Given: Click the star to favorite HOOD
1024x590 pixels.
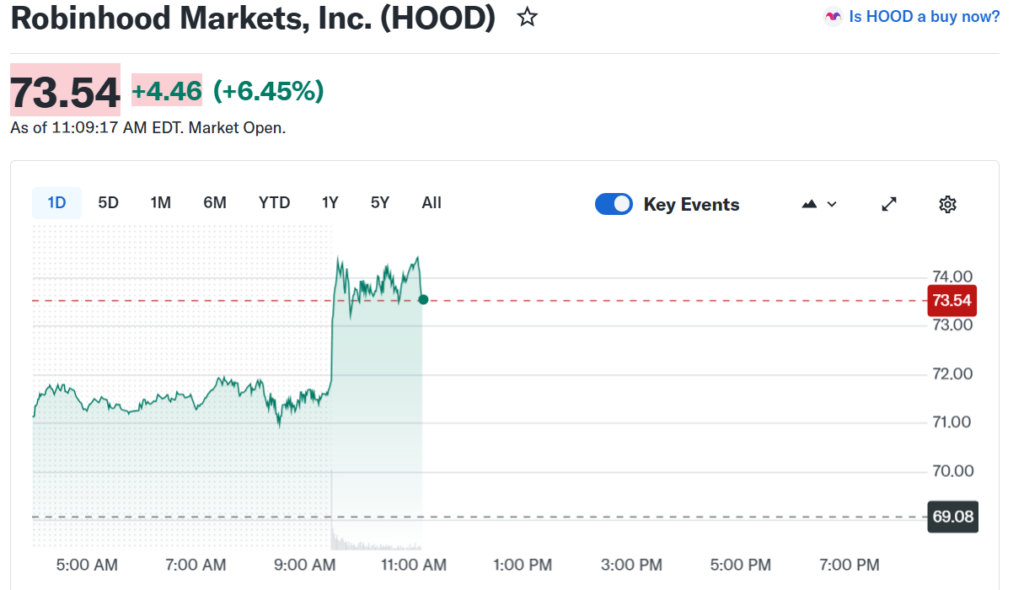Looking at the screenshot, I should tap(527, 17).
